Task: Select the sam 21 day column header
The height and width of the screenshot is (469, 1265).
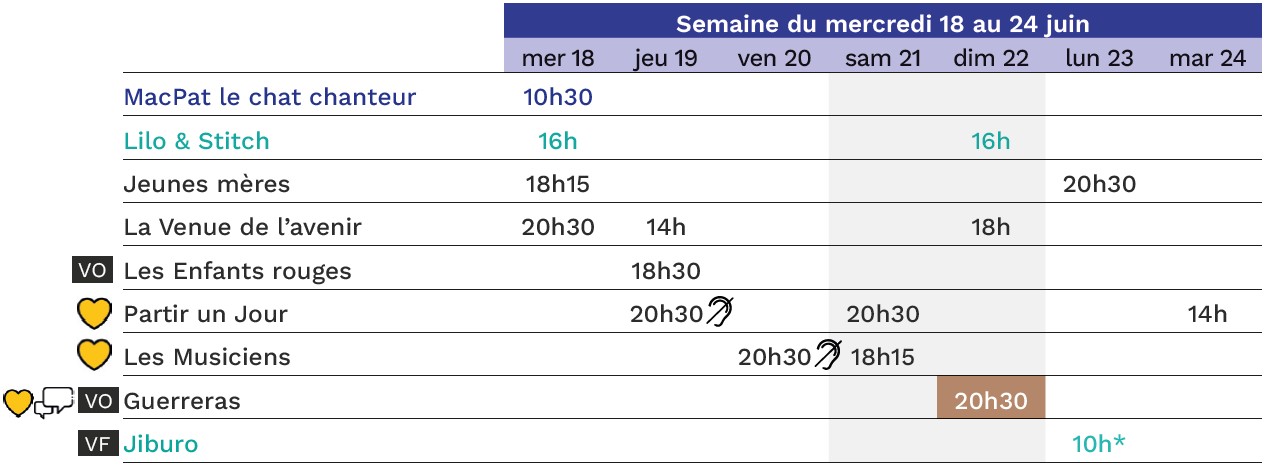Action: (x=883, y=58)
